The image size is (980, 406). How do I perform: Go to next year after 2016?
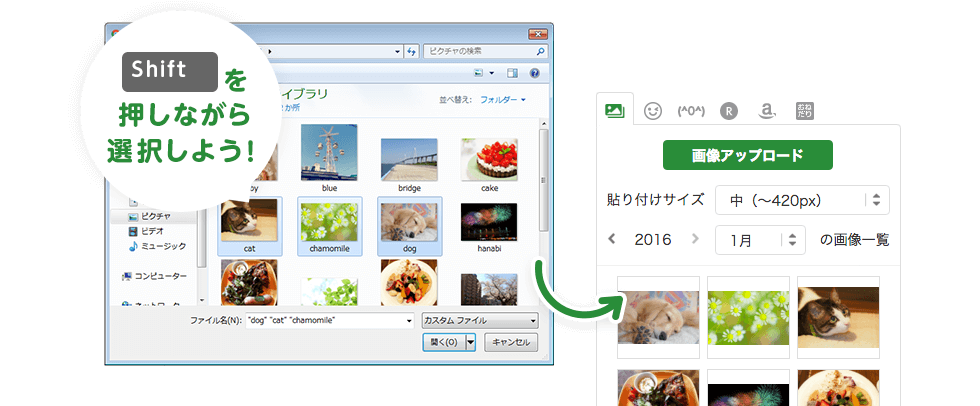695,239
